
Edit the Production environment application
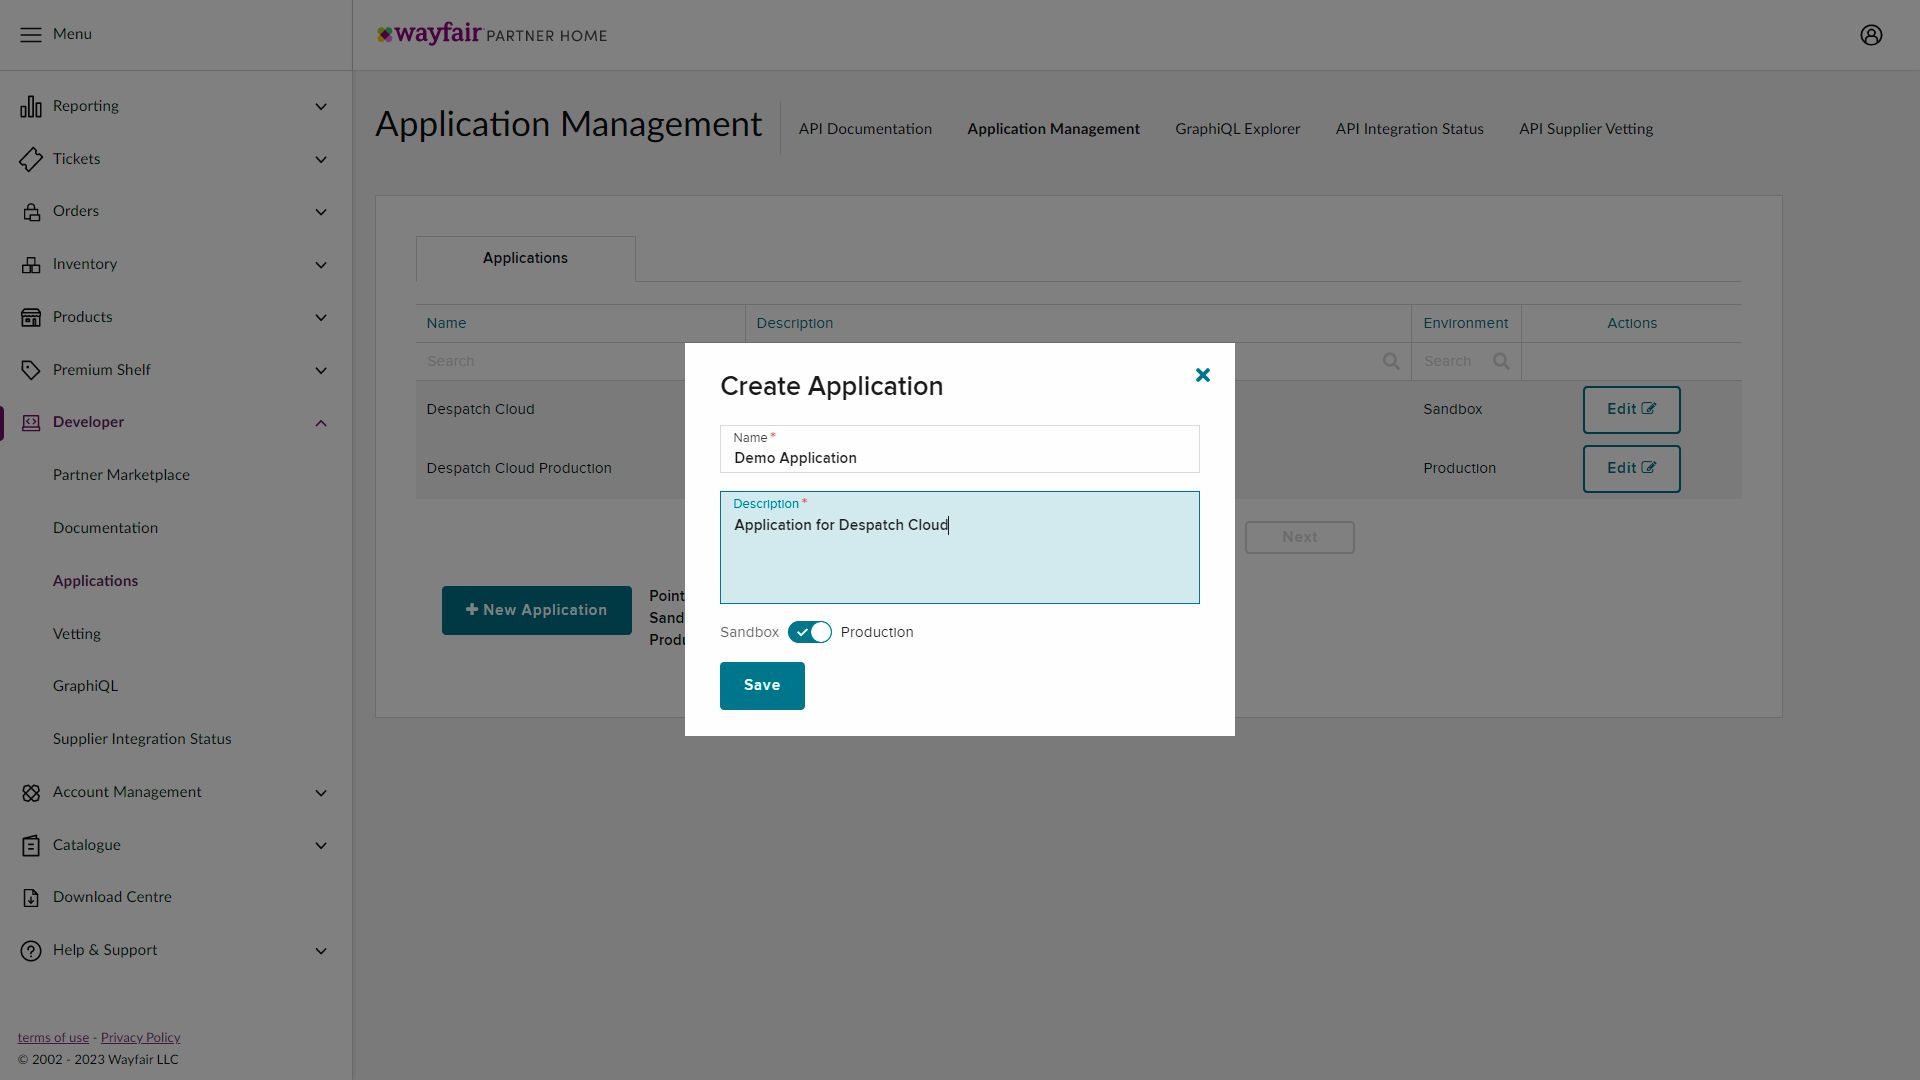(1631, 469)
